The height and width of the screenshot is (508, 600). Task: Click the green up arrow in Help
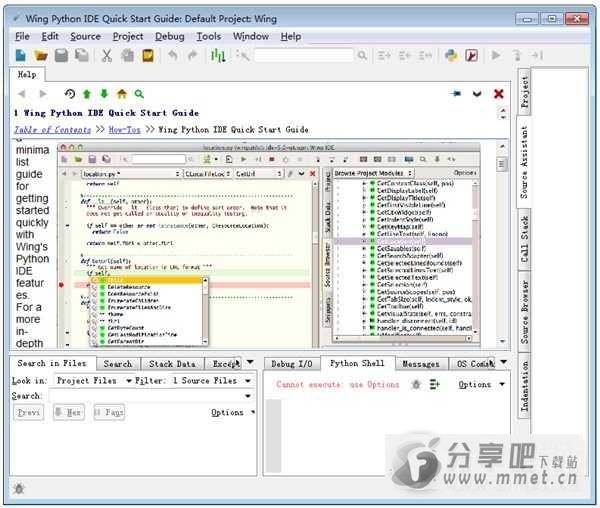(87, 94)
